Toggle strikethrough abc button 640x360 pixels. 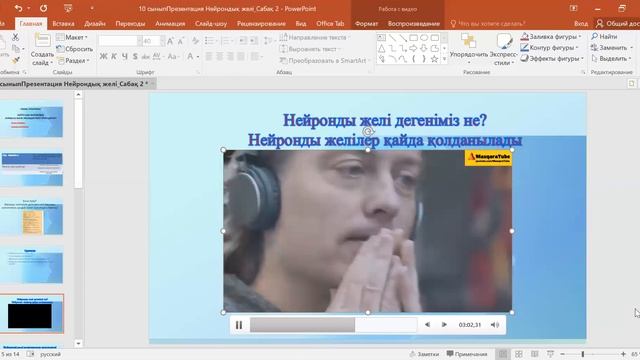point(146,57)
